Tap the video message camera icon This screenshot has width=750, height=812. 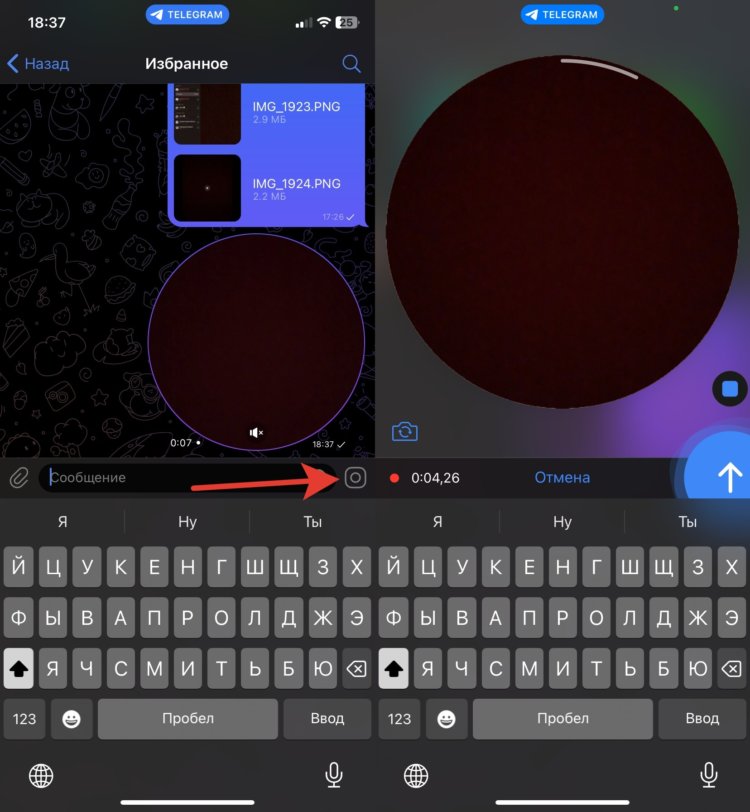click(355, 477)
